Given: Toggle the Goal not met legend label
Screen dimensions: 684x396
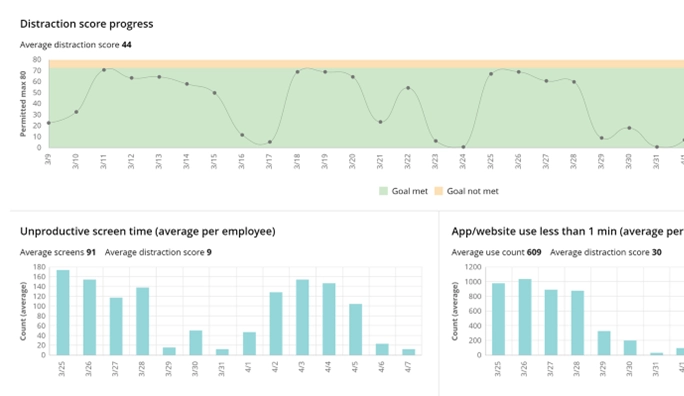Looking at the screenshot, I should (x=472, y=191).
